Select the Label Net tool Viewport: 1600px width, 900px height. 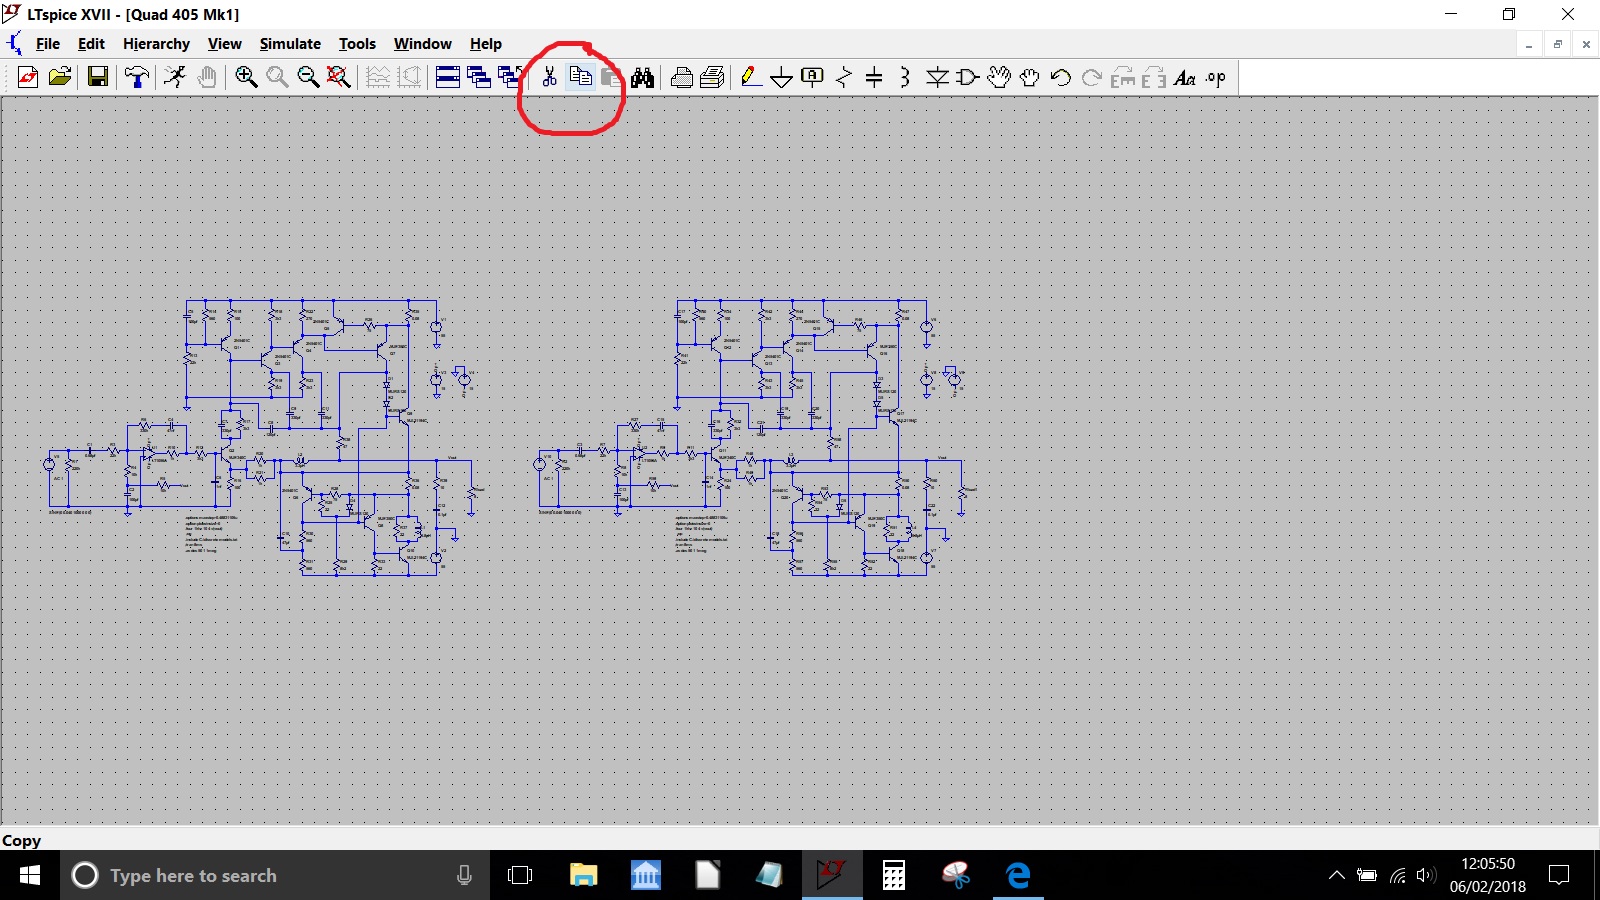pos(813,77)
